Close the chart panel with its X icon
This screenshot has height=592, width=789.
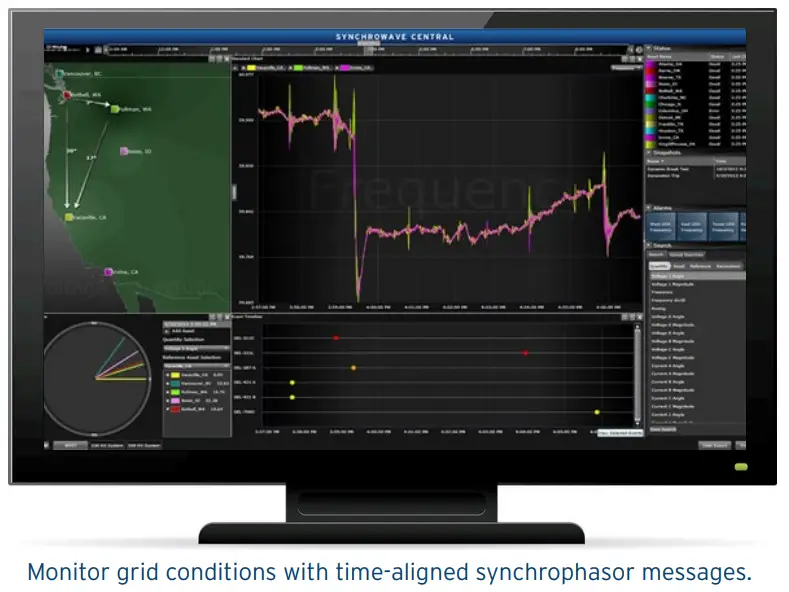click(640, 59)
